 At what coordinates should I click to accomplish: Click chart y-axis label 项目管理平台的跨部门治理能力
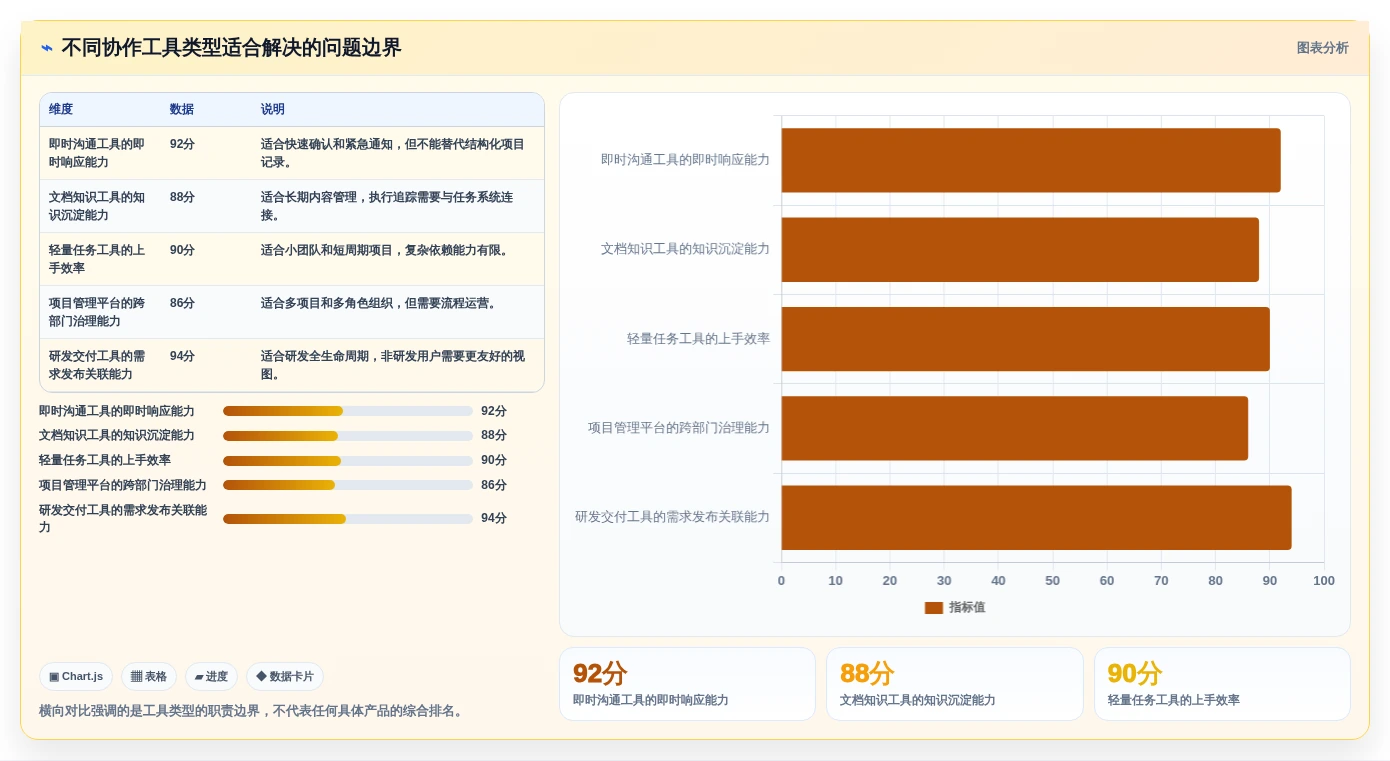(x=679, y=428)
